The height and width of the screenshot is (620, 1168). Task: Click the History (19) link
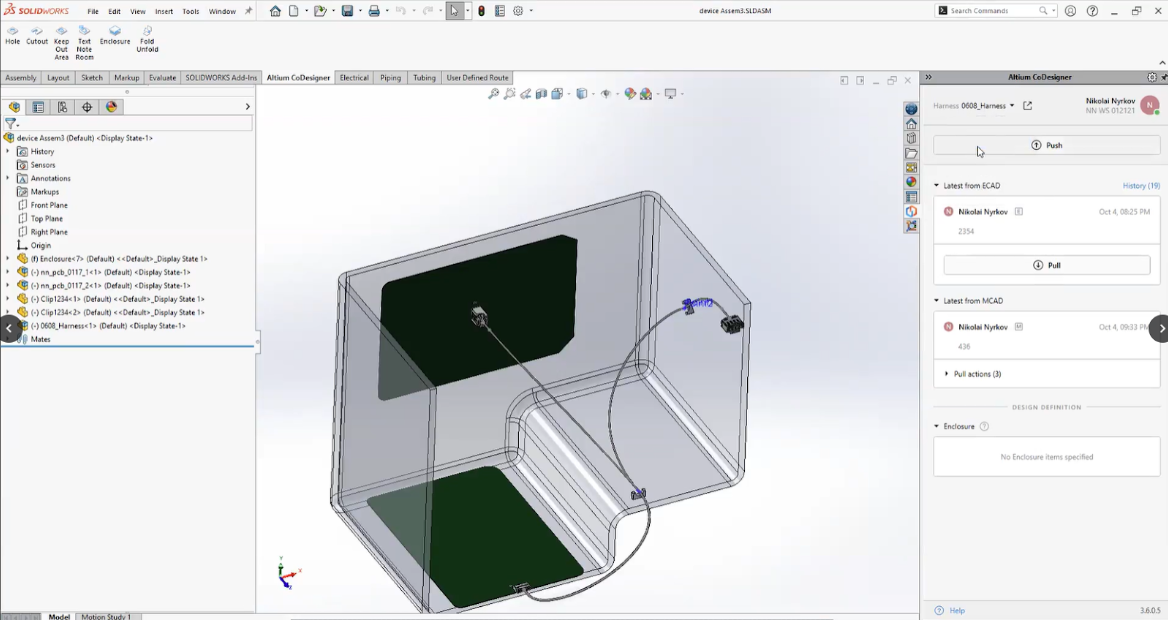click(x=1141, y=186)
